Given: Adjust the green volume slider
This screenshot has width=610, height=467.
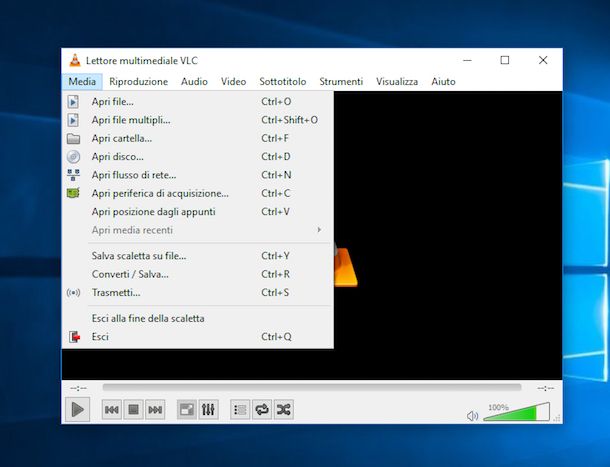Looking at the screenshot, I should (517, 412).
